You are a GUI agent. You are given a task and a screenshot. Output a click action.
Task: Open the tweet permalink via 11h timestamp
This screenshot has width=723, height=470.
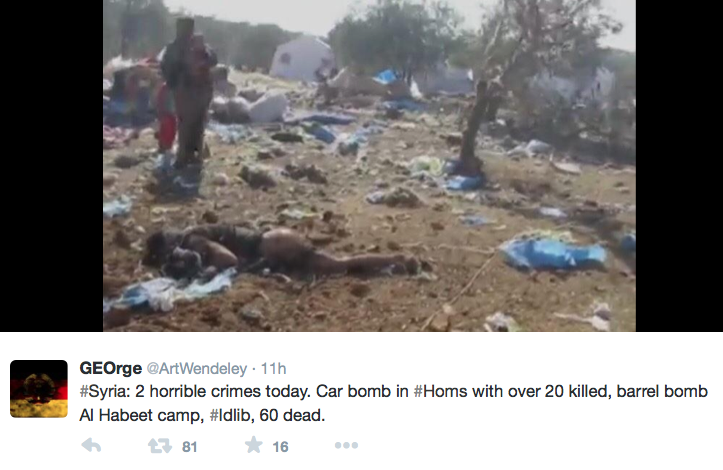273,369
